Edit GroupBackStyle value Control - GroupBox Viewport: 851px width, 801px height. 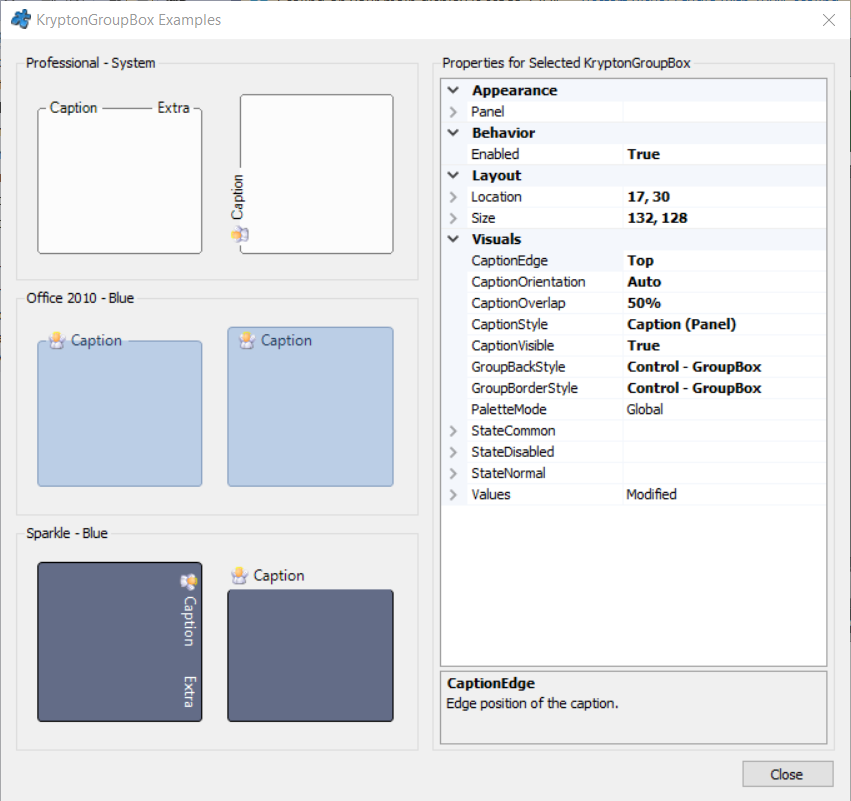coord(725,367)
